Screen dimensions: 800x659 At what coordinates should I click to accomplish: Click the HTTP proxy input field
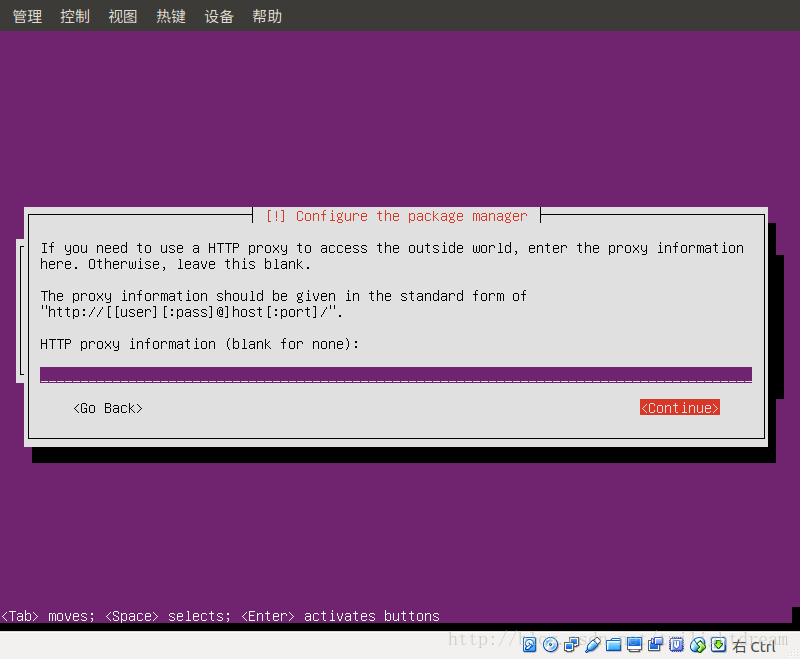coord(396,373)
